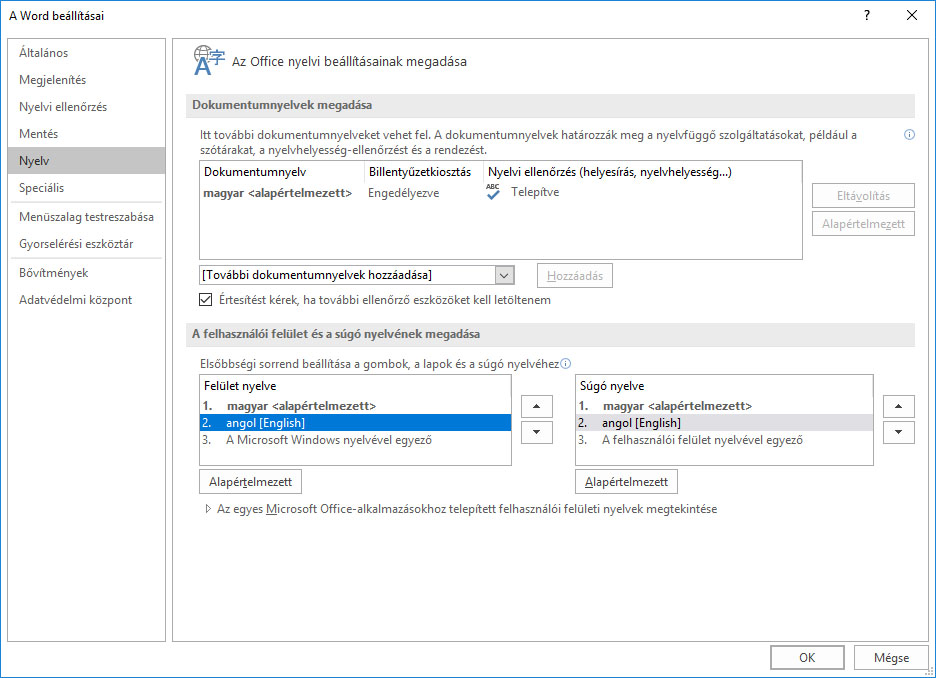Close the Word beállításai dialog
936x678 pixels.
pyautogui.click(x=912, y=16)
